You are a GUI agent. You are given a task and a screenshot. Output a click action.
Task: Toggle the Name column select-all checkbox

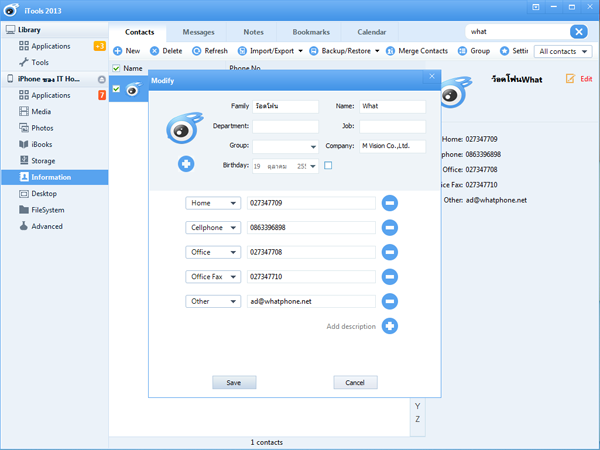click(116, 69)
